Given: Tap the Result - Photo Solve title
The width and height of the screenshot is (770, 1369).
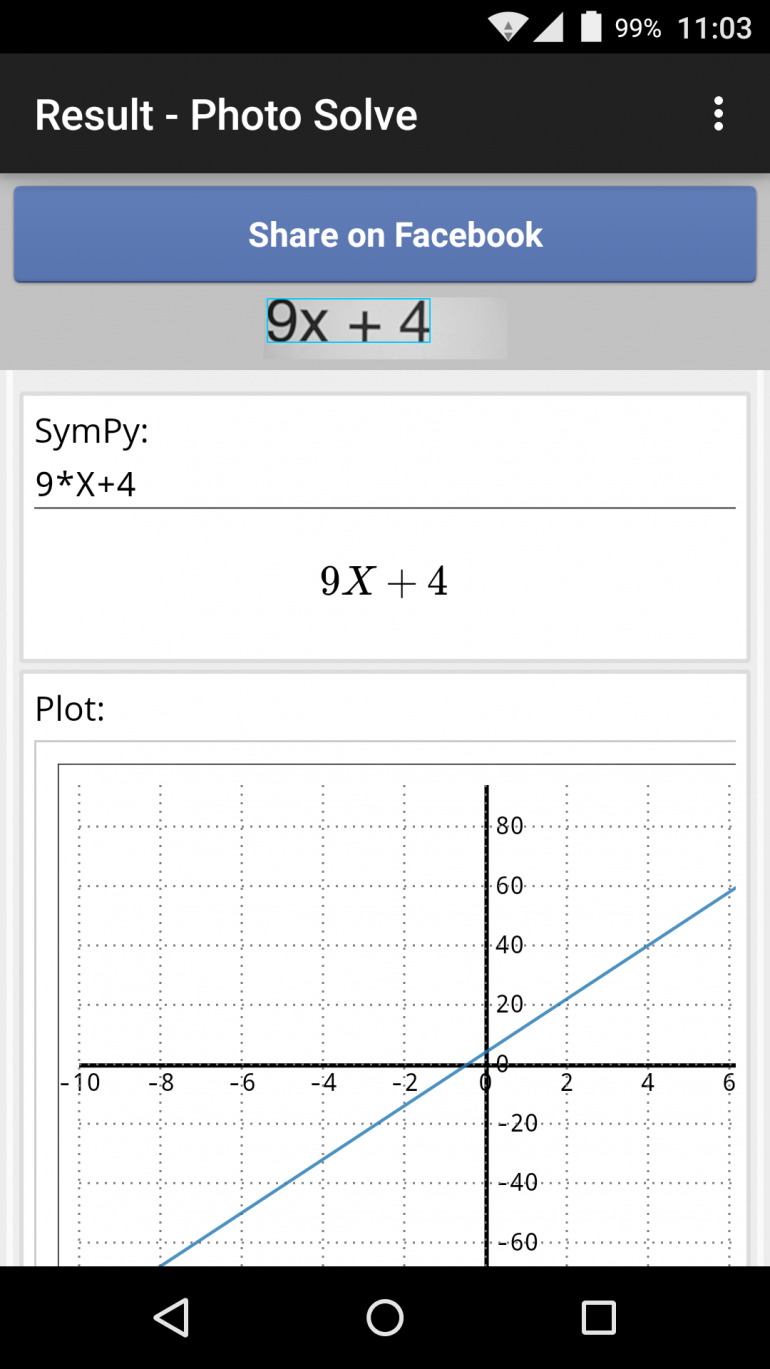Looking at the screenshot, I should [x=225, y=114].
